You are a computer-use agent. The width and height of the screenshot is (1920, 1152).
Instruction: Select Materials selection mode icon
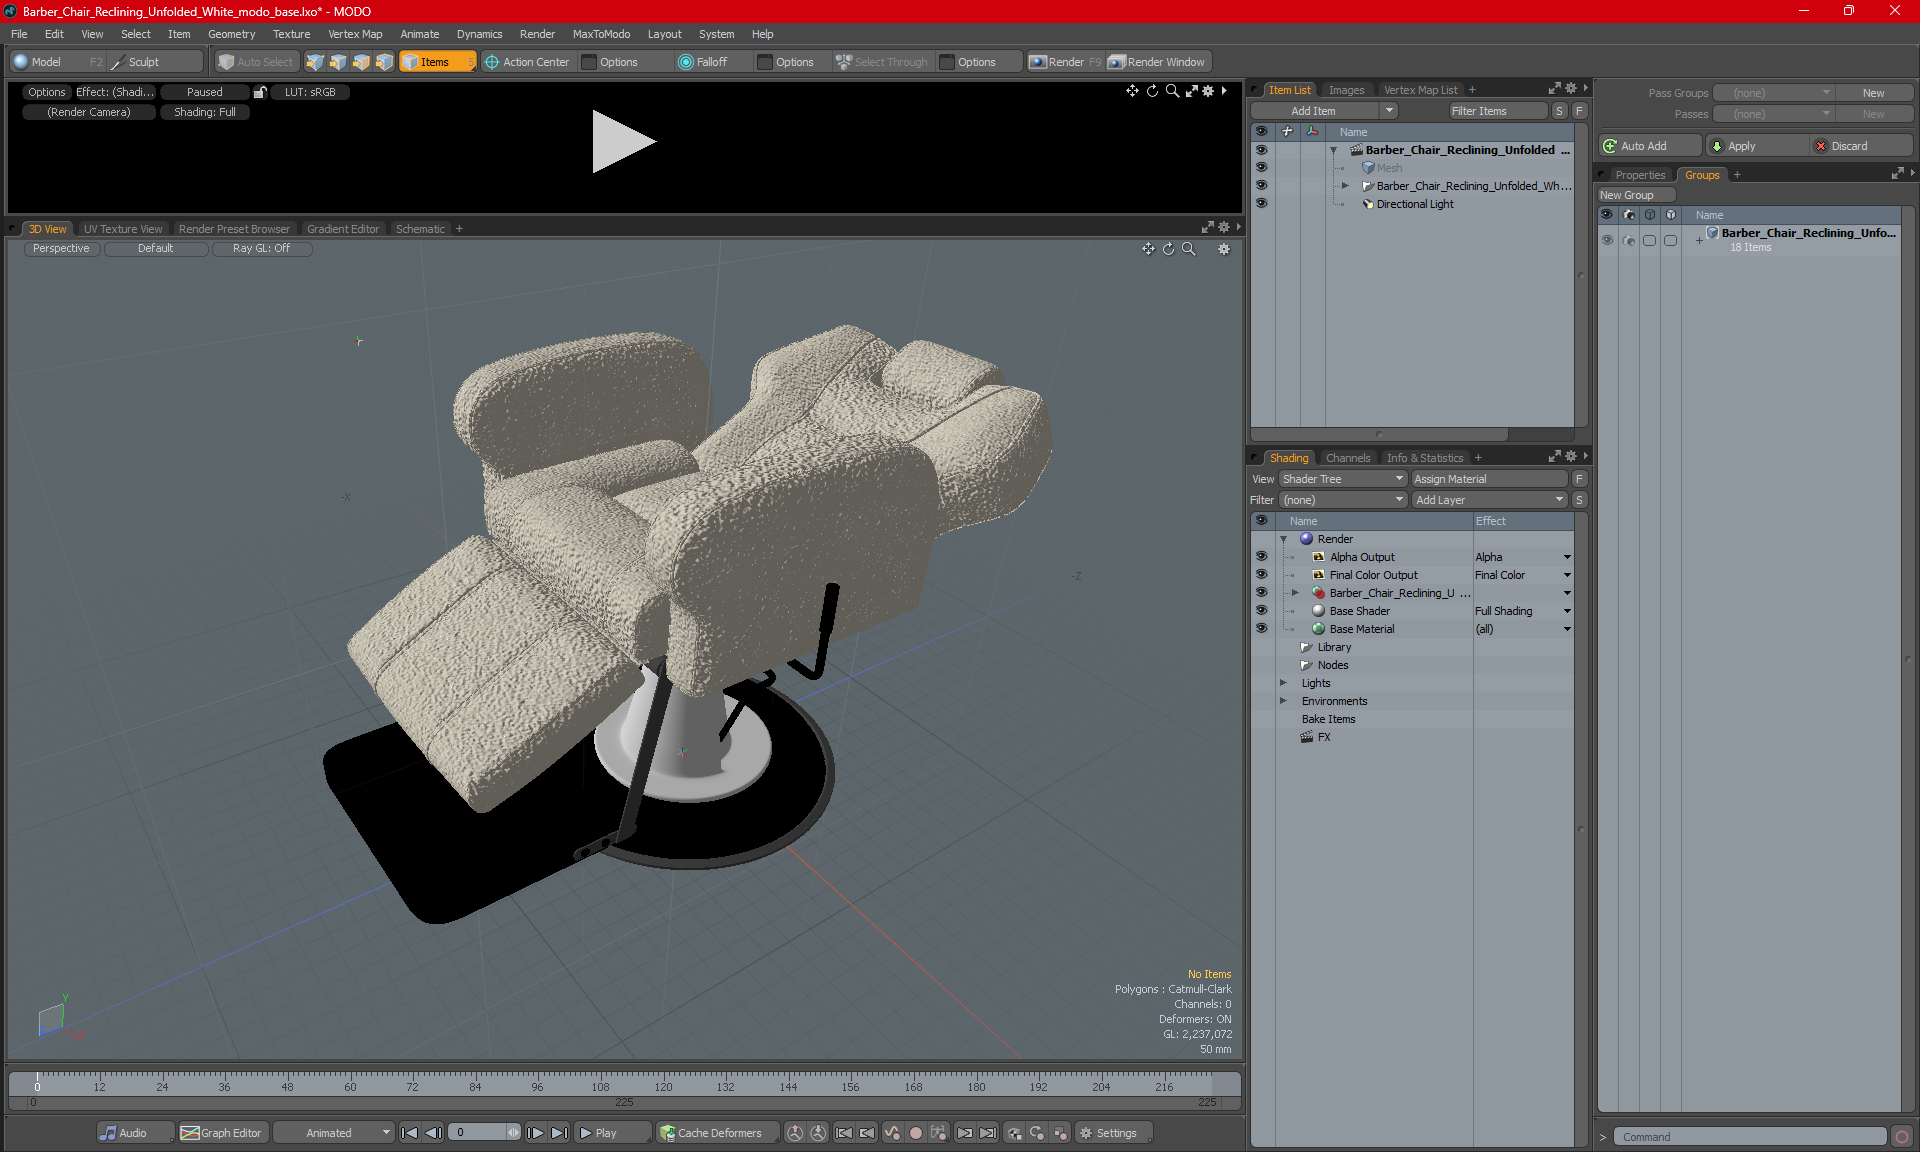coord(384,62)
